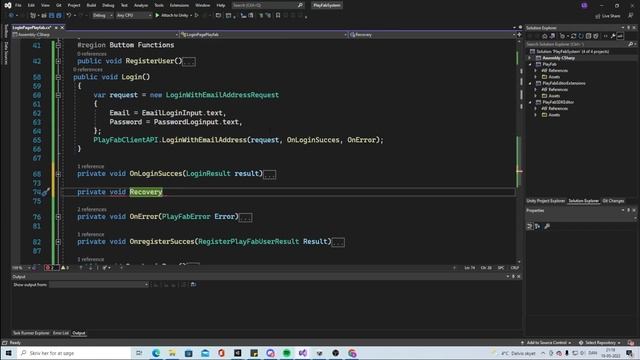
Task: Click the editor warning count indicator
Action: 65,268
